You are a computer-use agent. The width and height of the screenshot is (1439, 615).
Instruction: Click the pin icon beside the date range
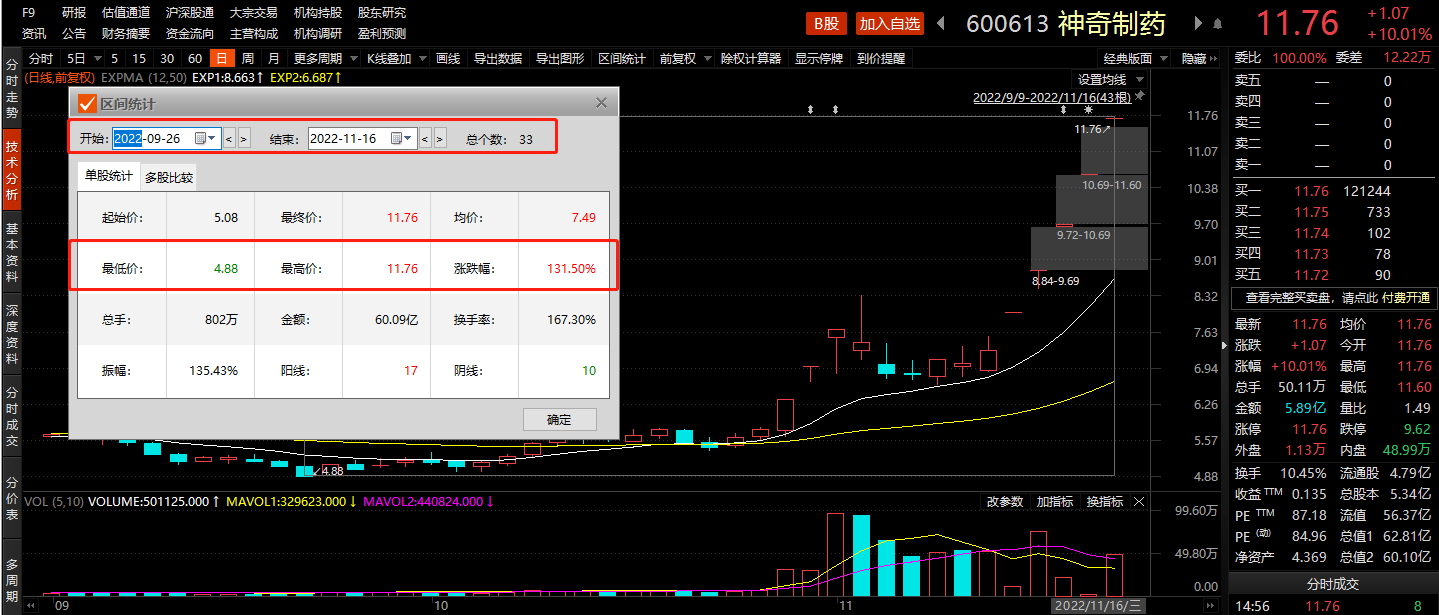[x=1139, y=97]
